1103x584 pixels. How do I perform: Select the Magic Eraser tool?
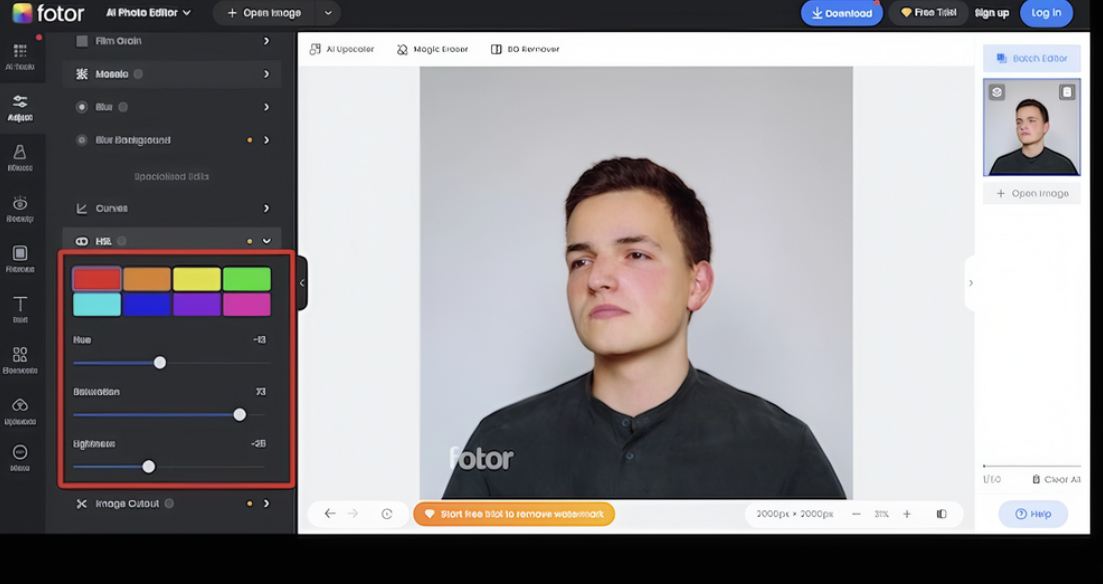click(432, 48)
